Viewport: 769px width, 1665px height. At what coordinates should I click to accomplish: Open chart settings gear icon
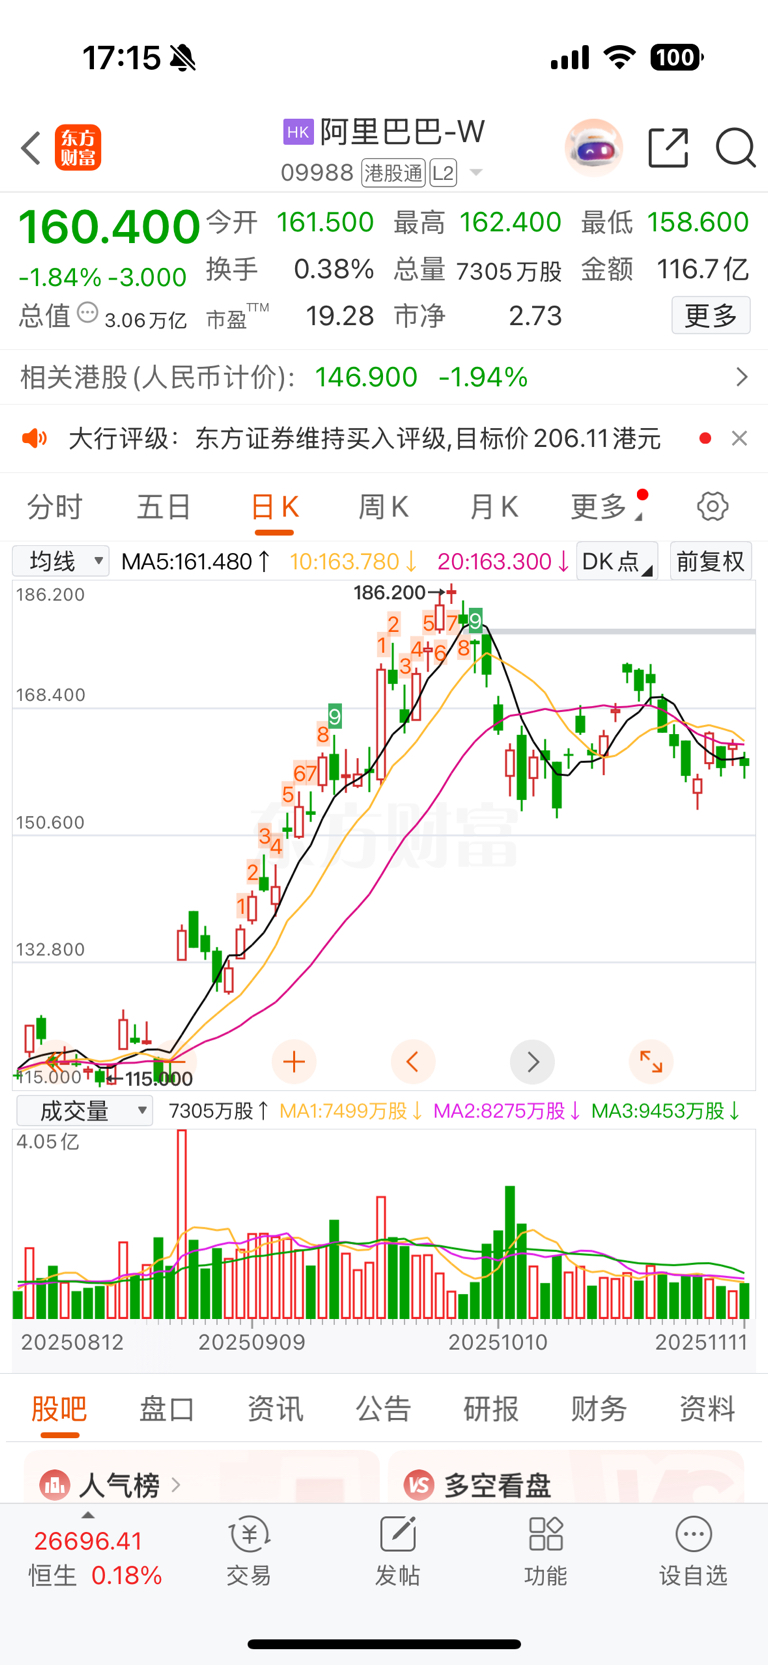(713, 506)
